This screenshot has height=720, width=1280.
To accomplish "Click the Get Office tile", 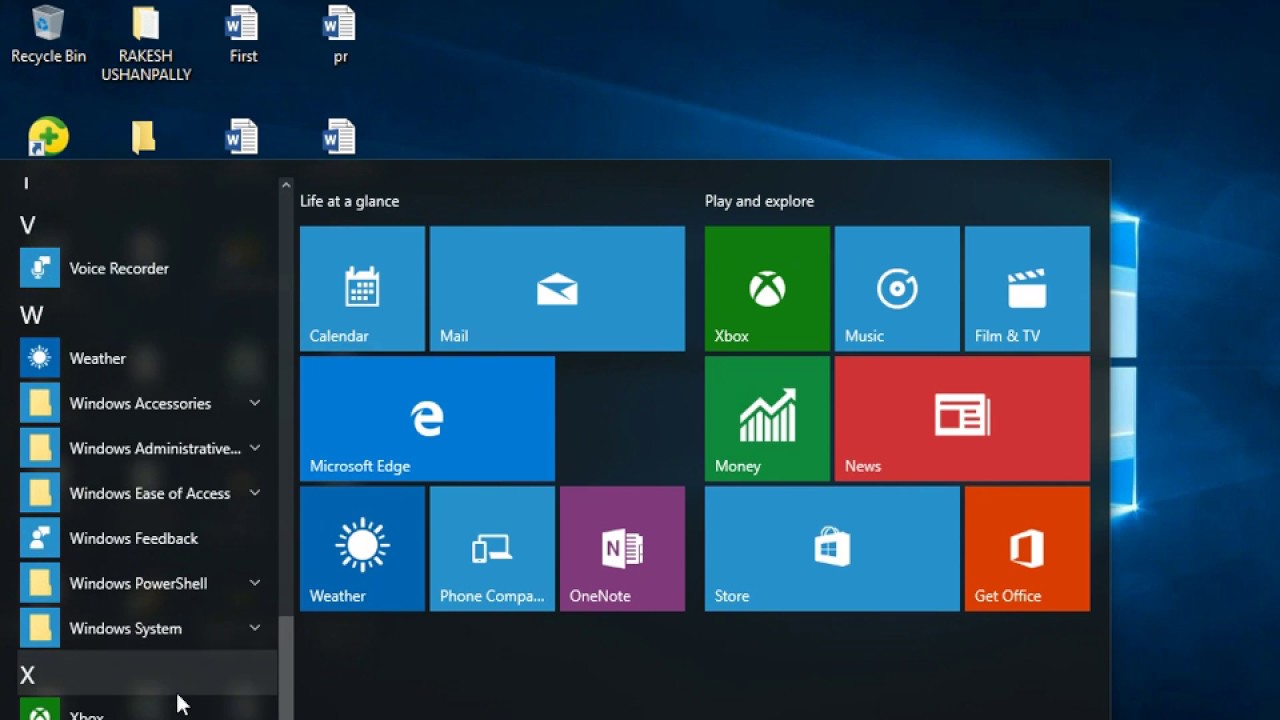I will click(x=1026, y=547).
